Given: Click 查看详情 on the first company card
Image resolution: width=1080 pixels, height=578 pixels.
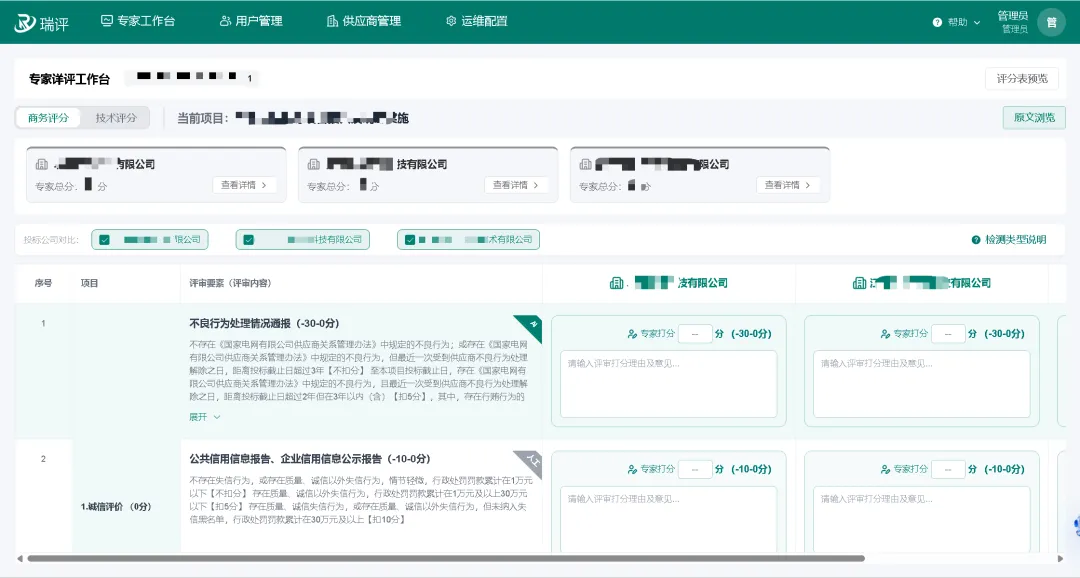Looking at the screenshot, I should 244,185.
